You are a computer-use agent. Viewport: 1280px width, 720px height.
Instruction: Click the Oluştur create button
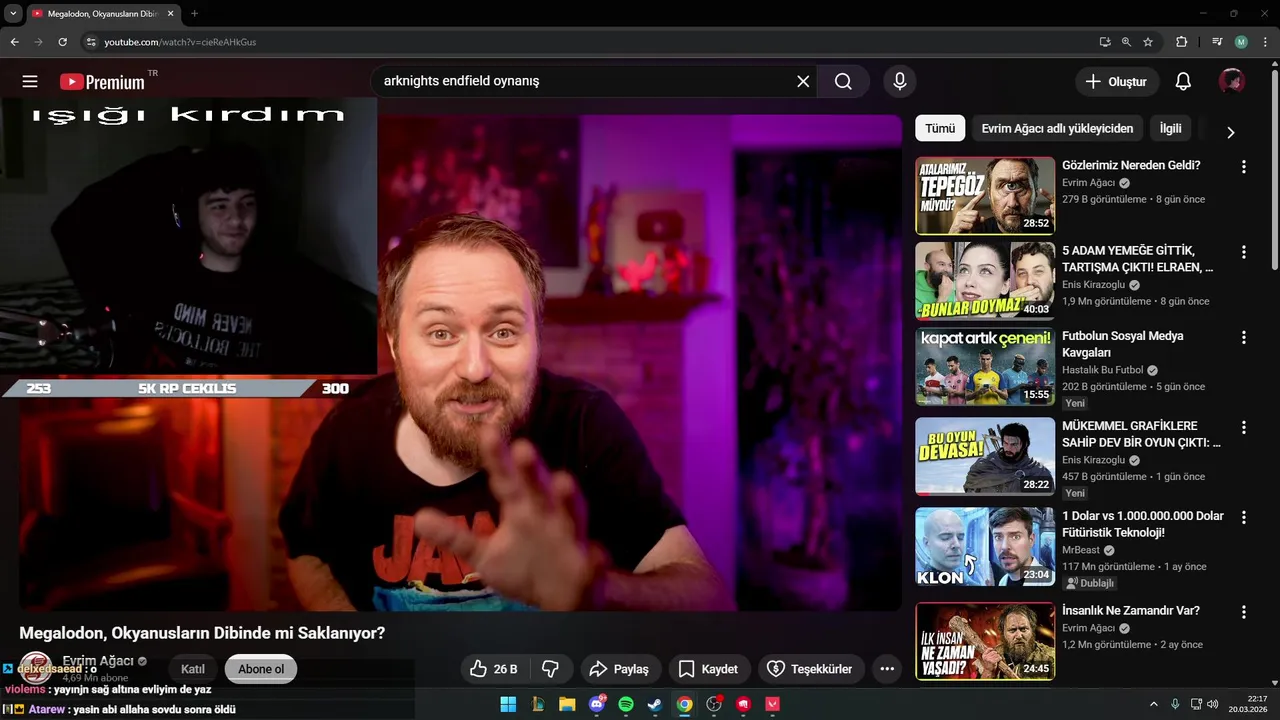(x=1117, y=82)
